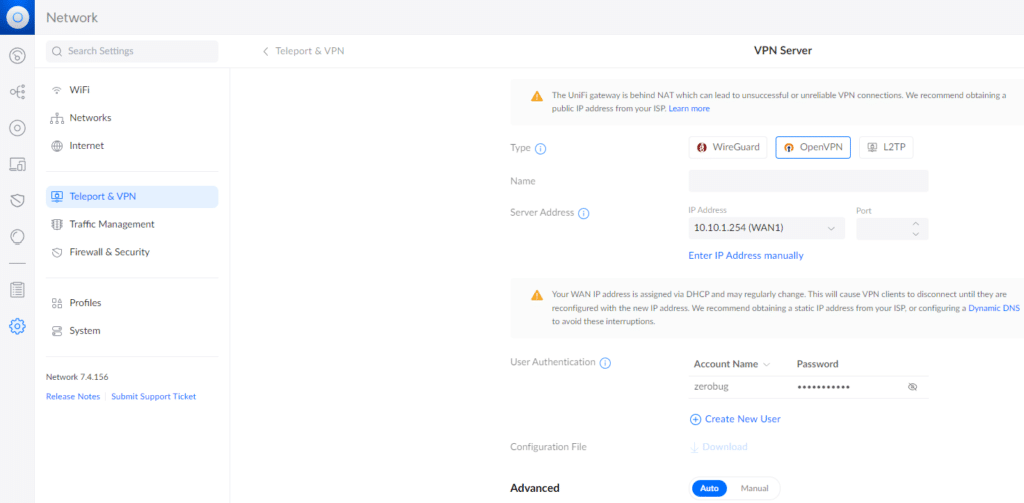
Task: Click info icon beside User Authentication
Action: coord(606,363)
